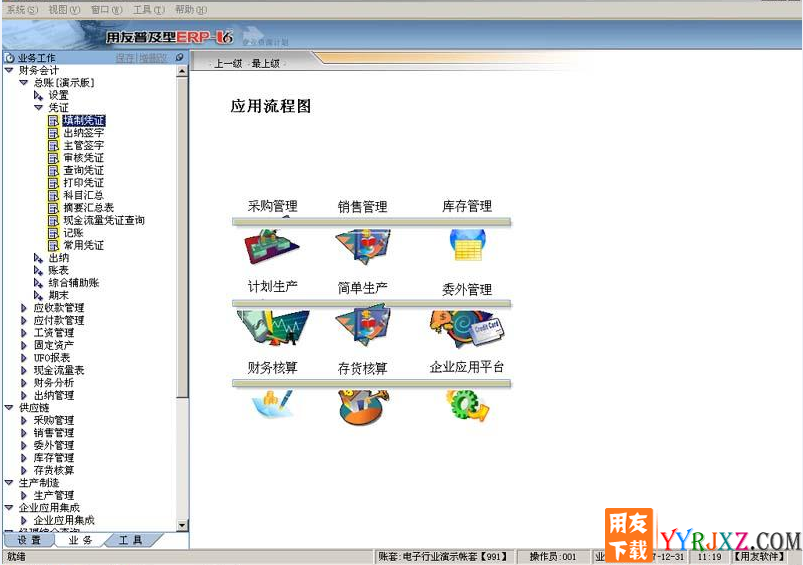Screen dimensions: 803x565
Task: Select 财务分析 in the tree
Action: (x=54, y=383)
